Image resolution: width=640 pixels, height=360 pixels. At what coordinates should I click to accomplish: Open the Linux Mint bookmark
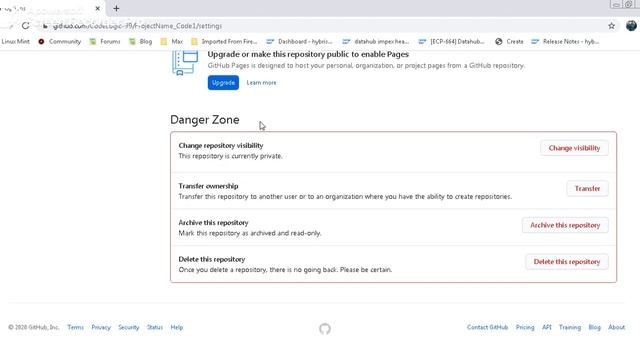pos(15,42)
